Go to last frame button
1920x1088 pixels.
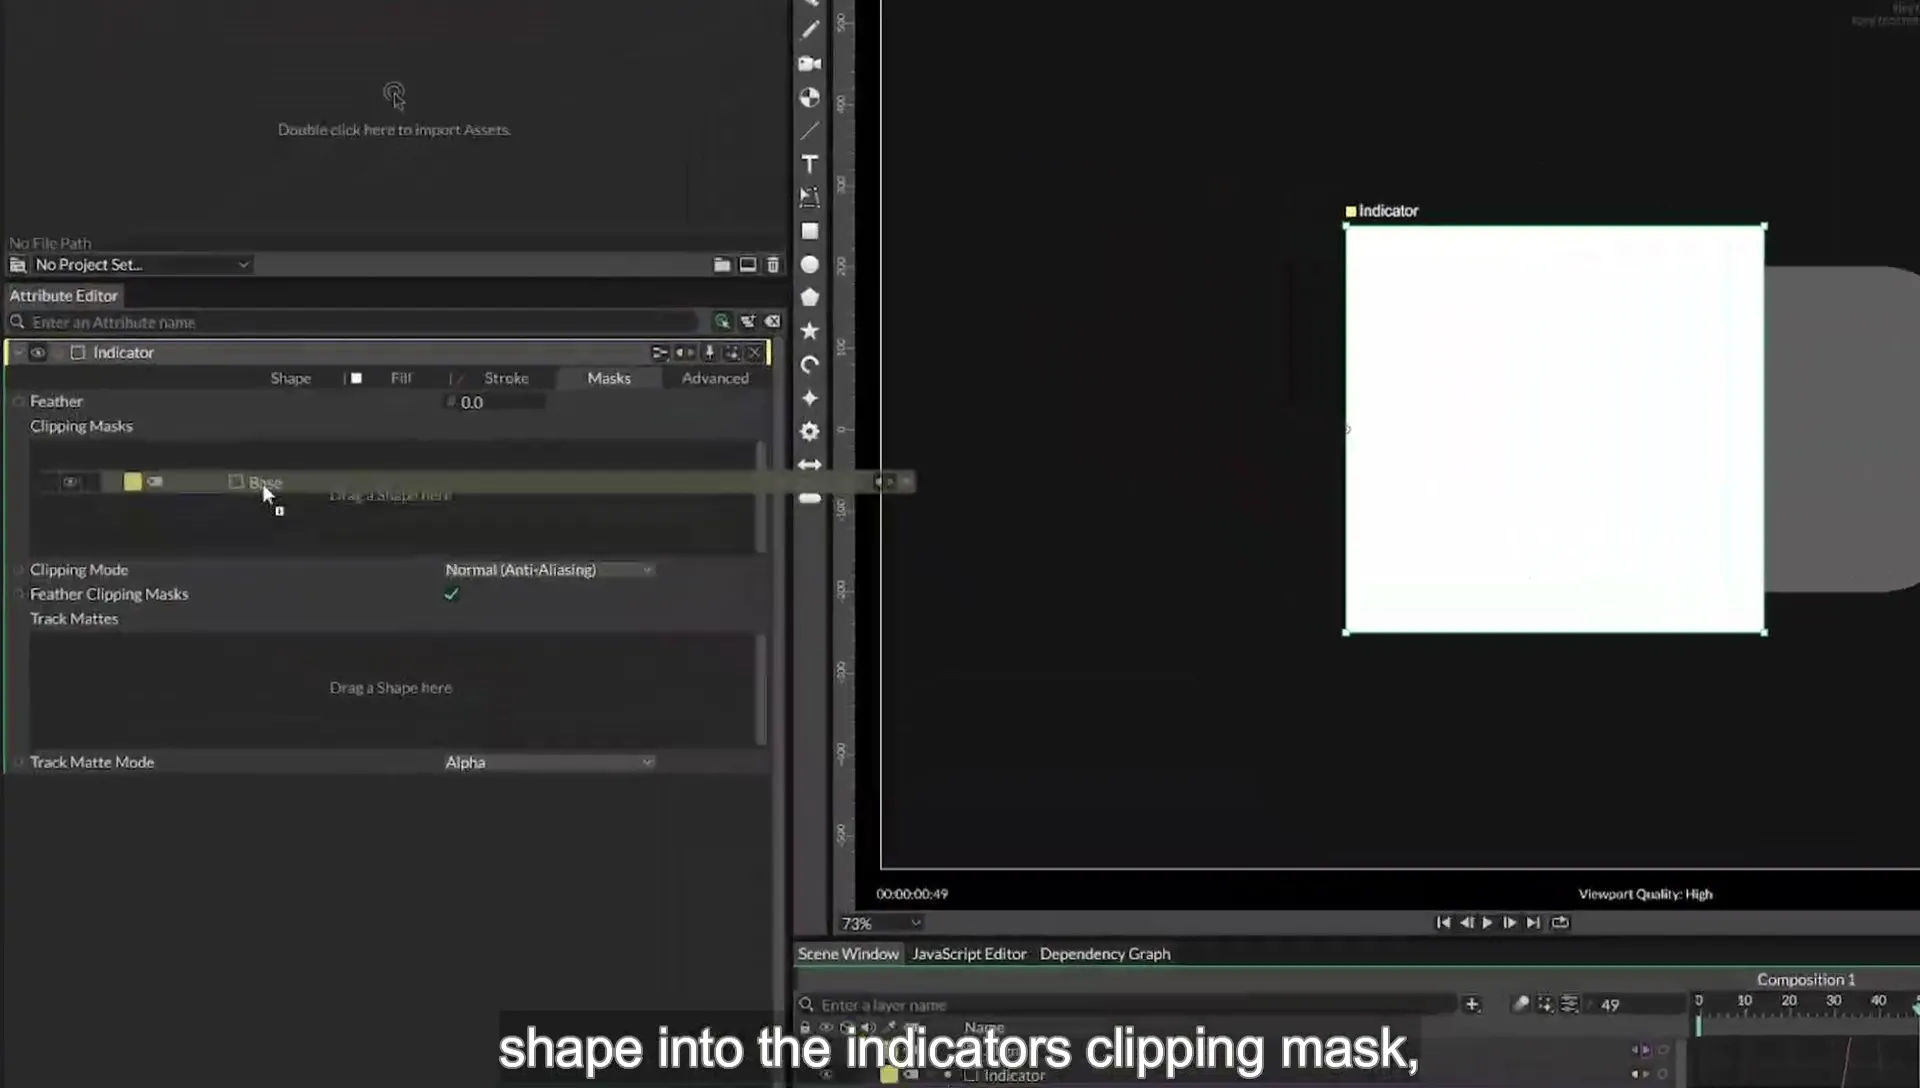tap(1533, 923)
